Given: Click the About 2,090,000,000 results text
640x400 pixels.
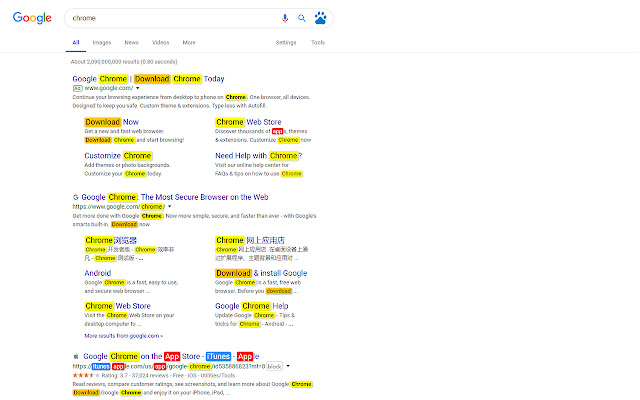Looking at the screenshot, I should [x=124, y=62].
